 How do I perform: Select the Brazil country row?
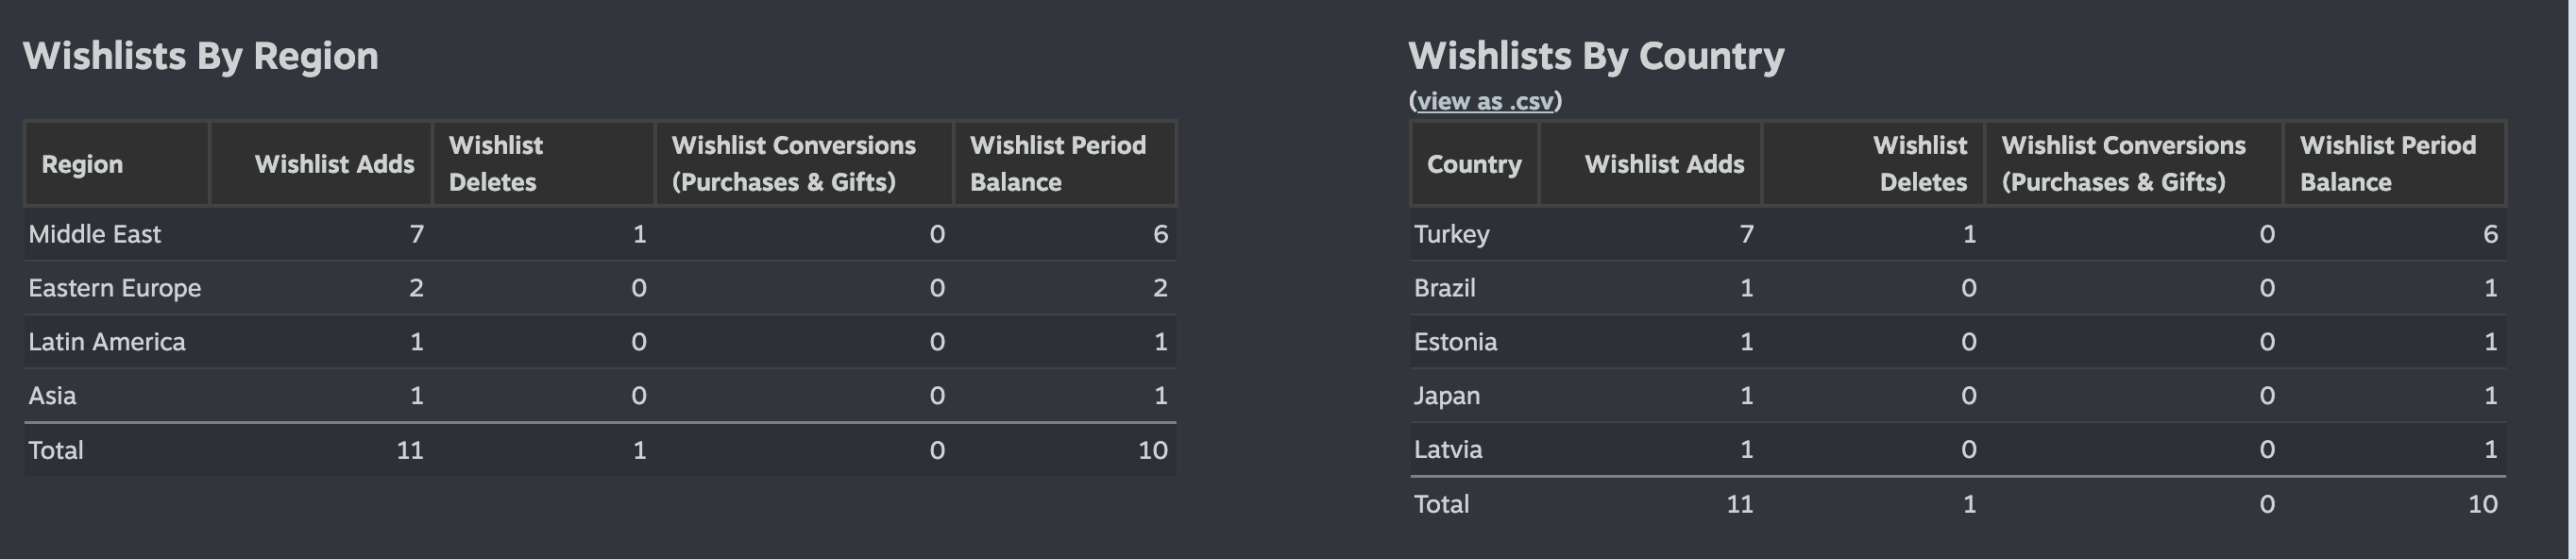1958,288
